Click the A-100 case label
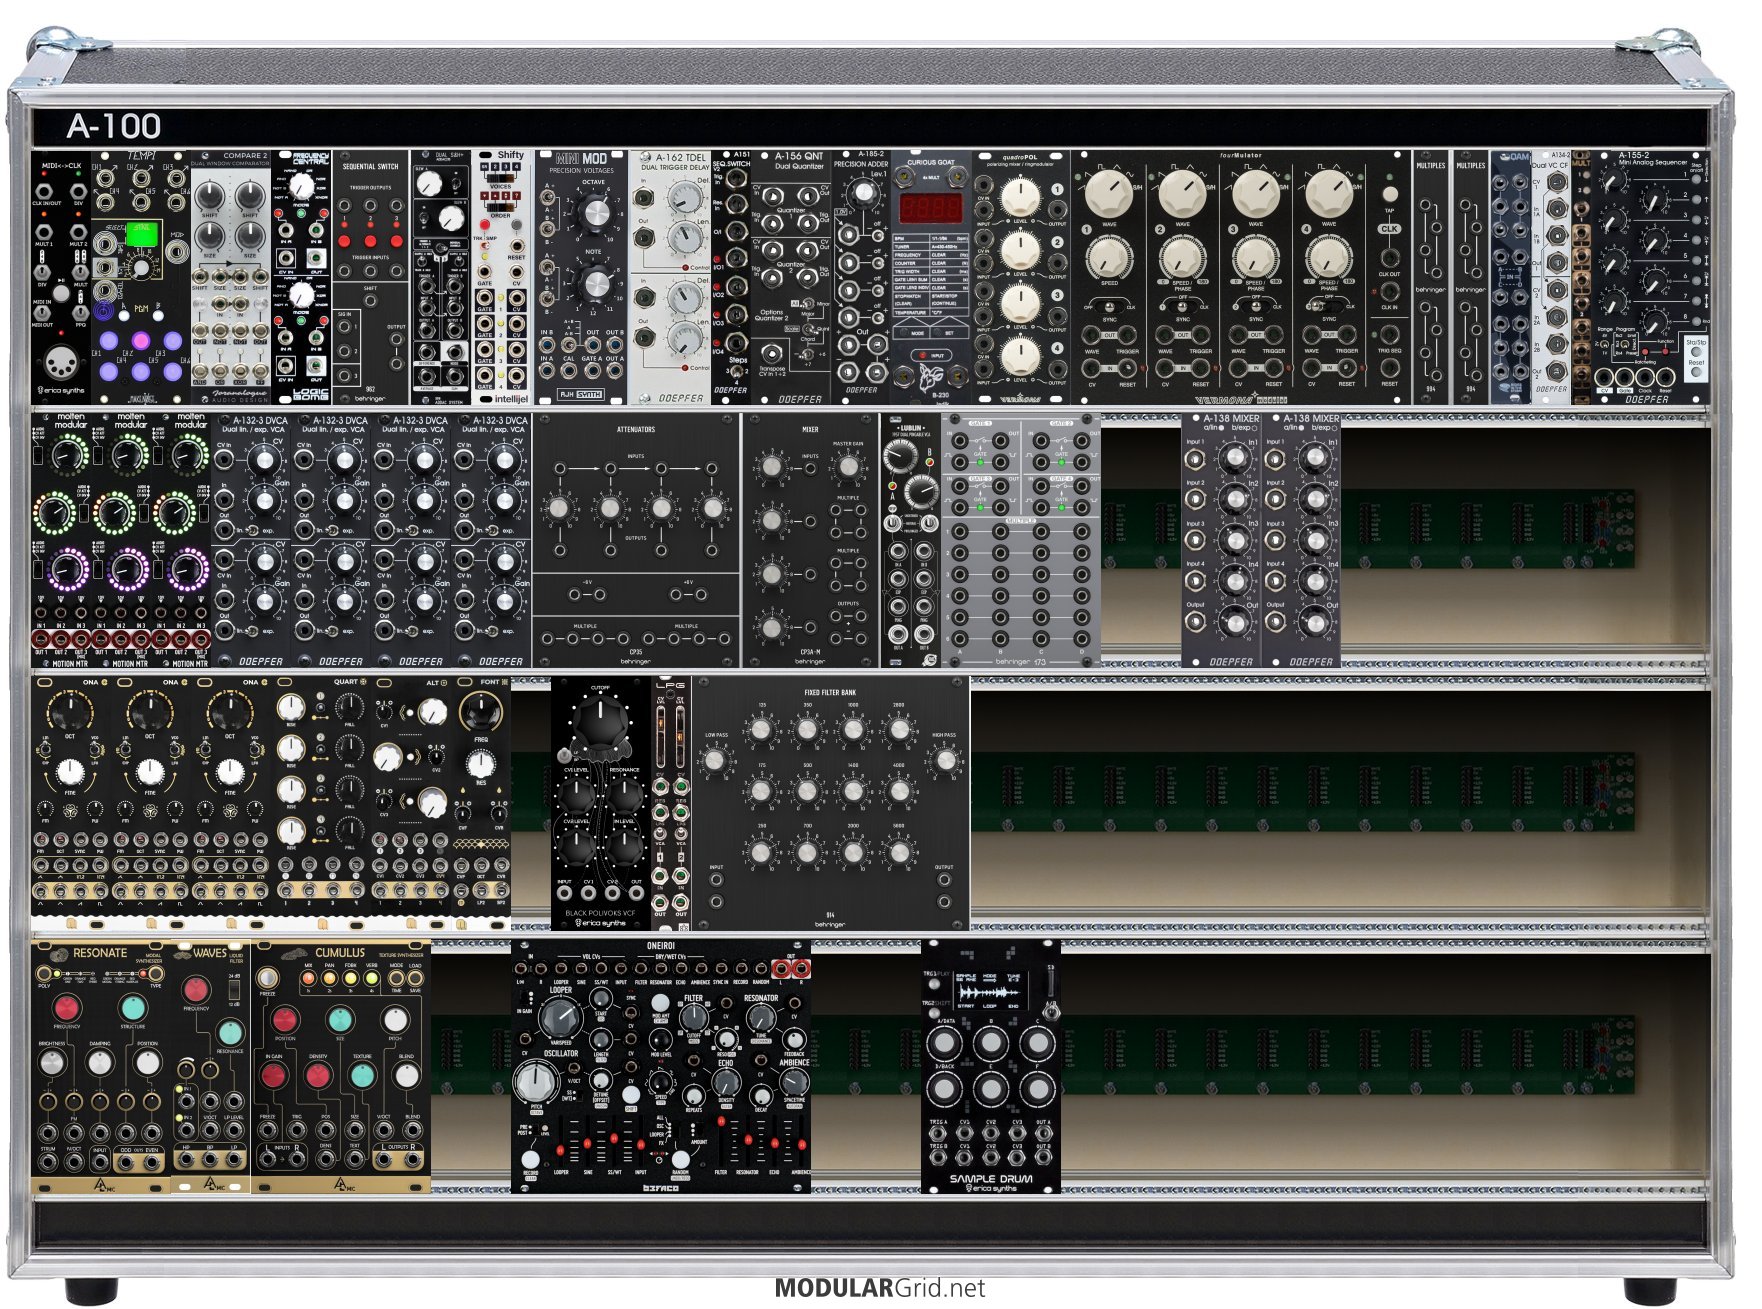 point(113,126)
